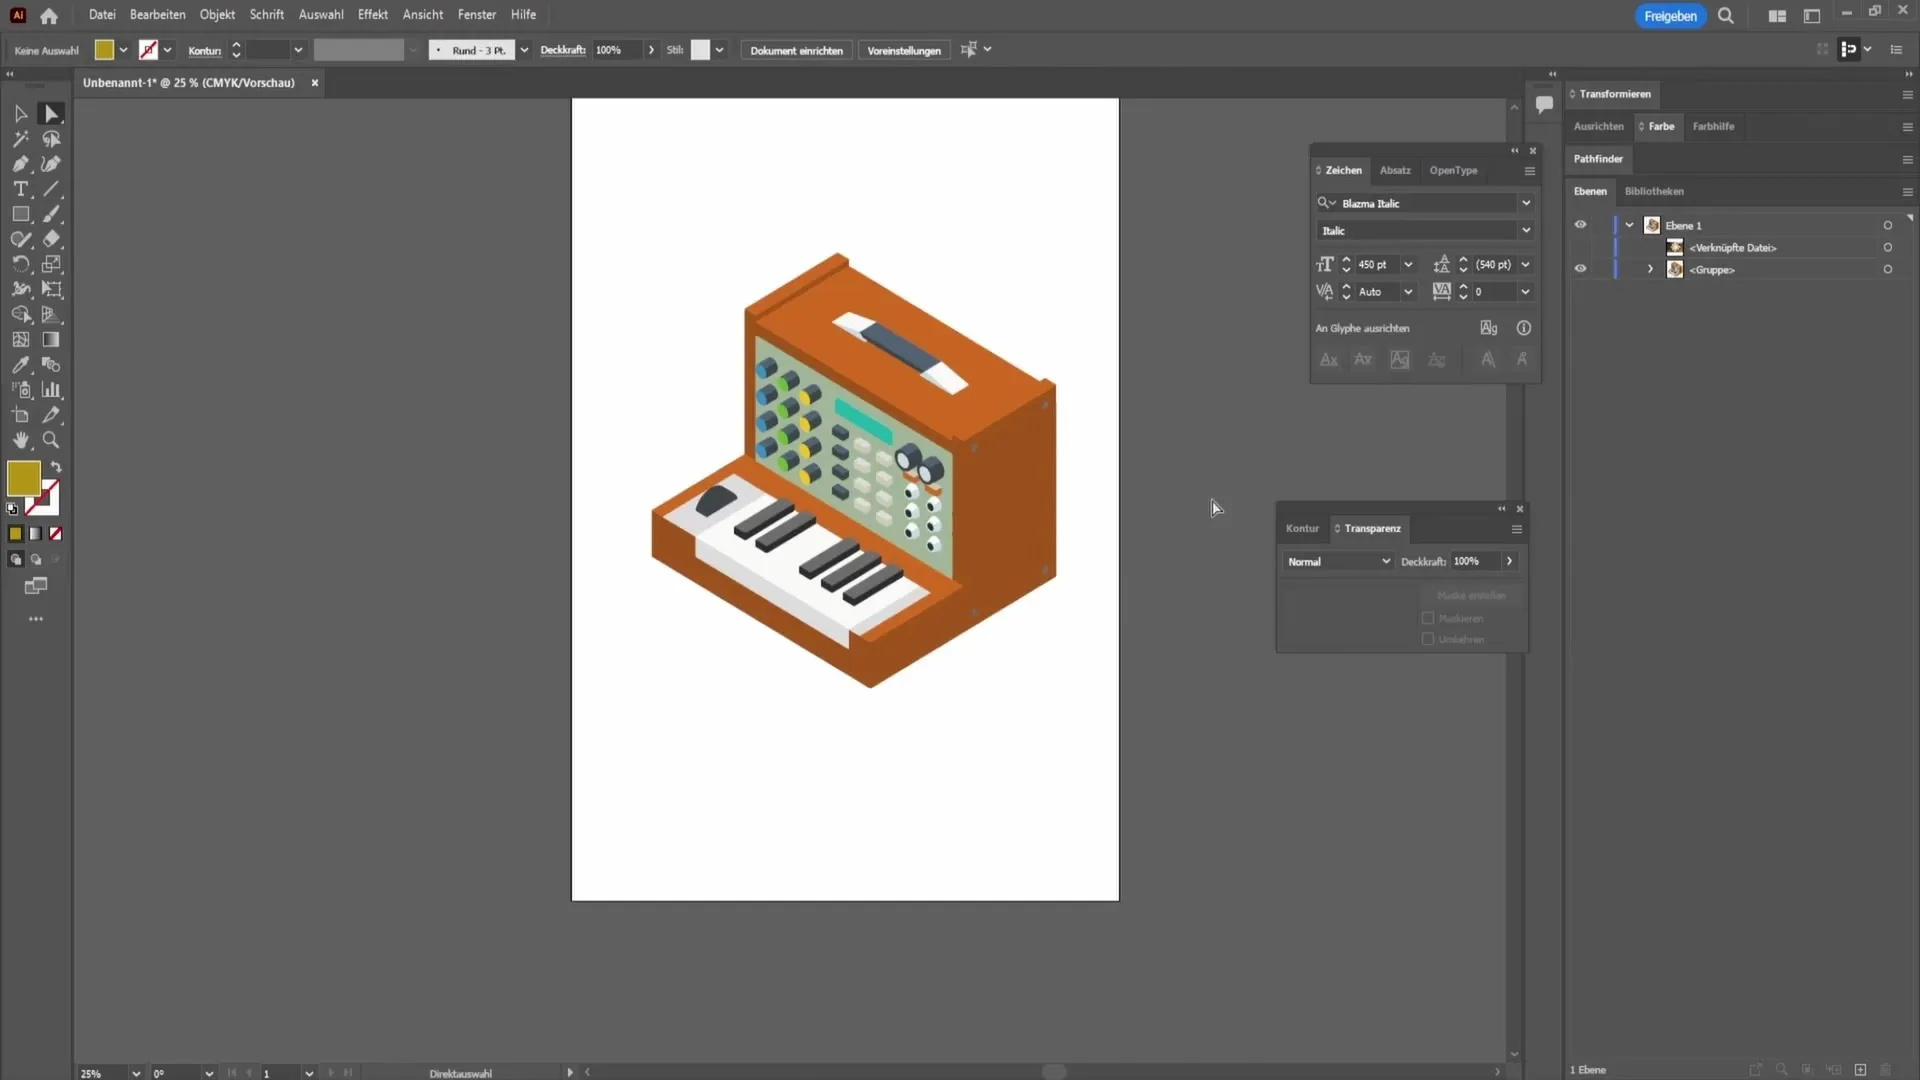1920x1080 pixels.
Task: Select the Pen tool
Action: [20, 164]
